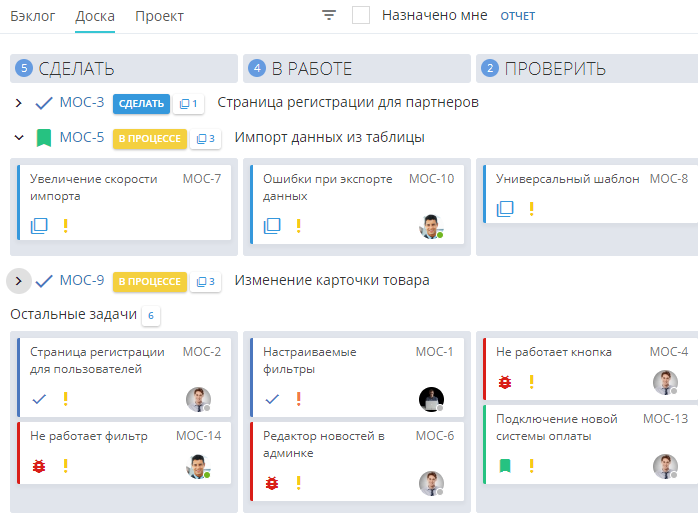Screen dimensions: 698x513
Task: Click the bug icon on MOC-14 card
Action: tap(39, 466)
